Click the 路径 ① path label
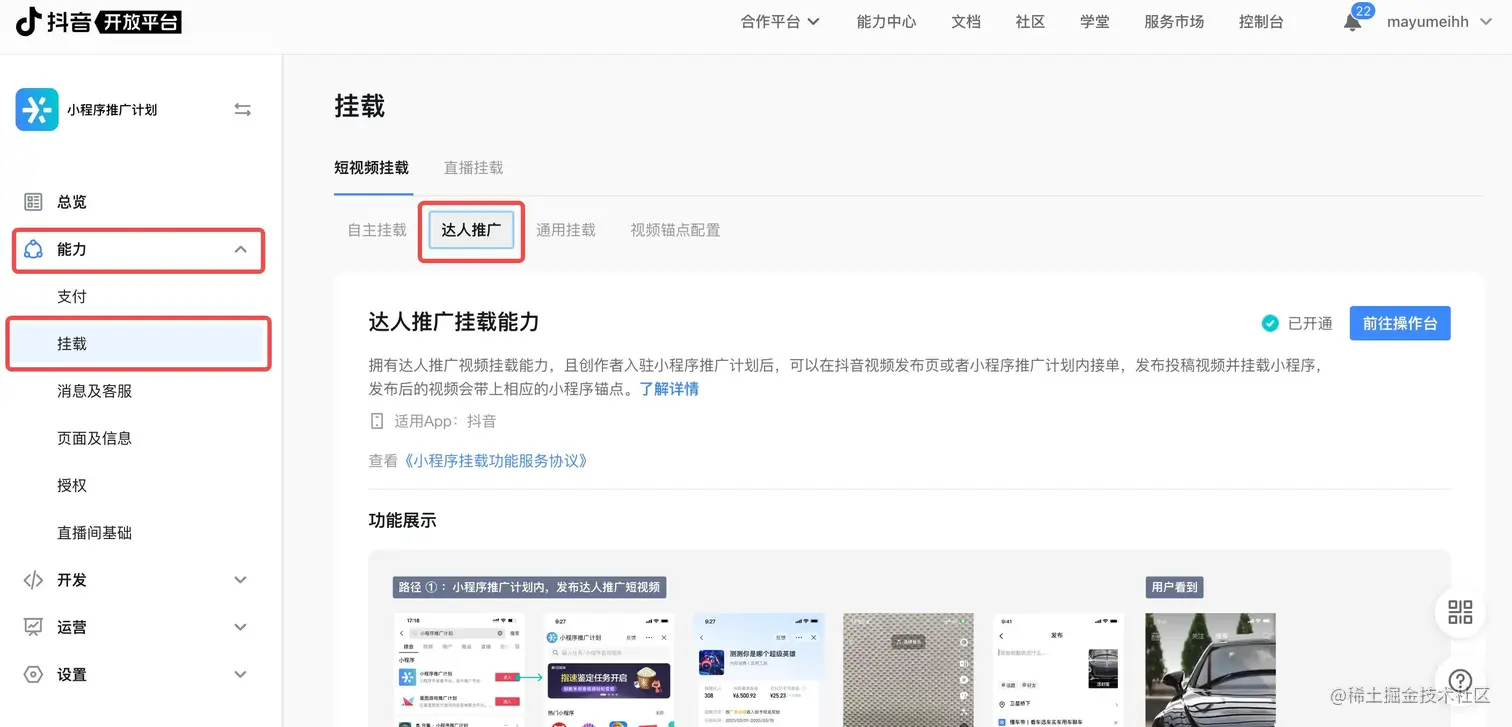Screen dimensions: 1512x727 point(530,587)
